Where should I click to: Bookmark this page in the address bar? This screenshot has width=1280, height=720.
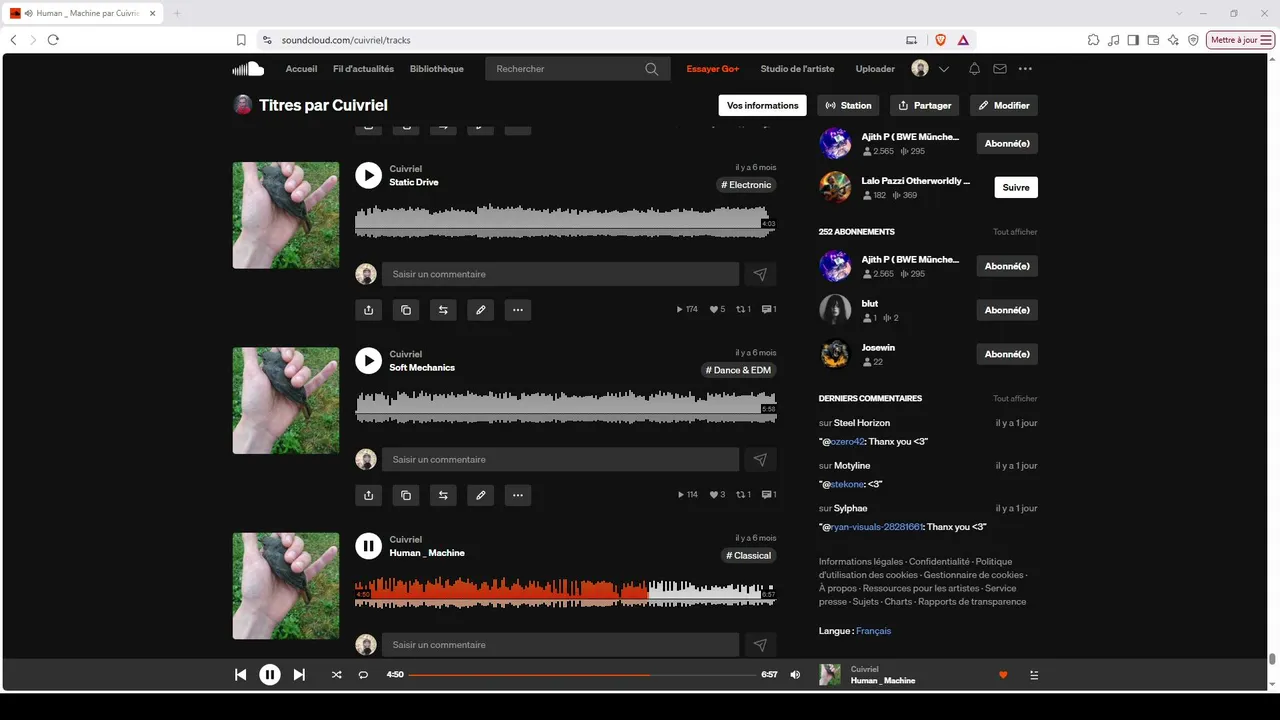pos(241,40)
